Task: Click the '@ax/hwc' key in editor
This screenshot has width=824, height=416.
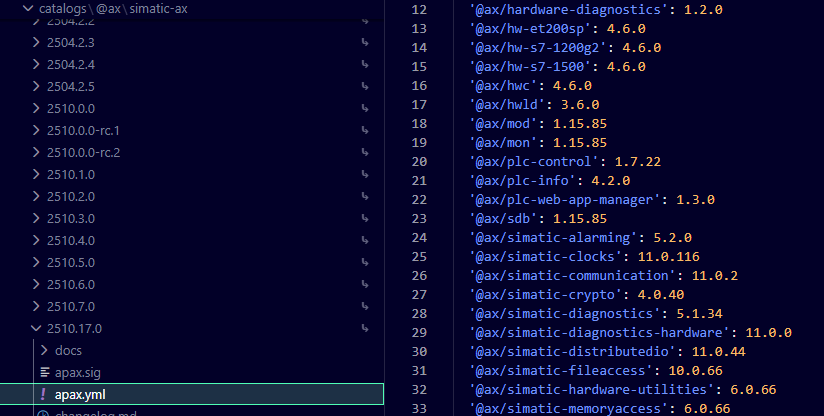Action: tap(503, 85)
